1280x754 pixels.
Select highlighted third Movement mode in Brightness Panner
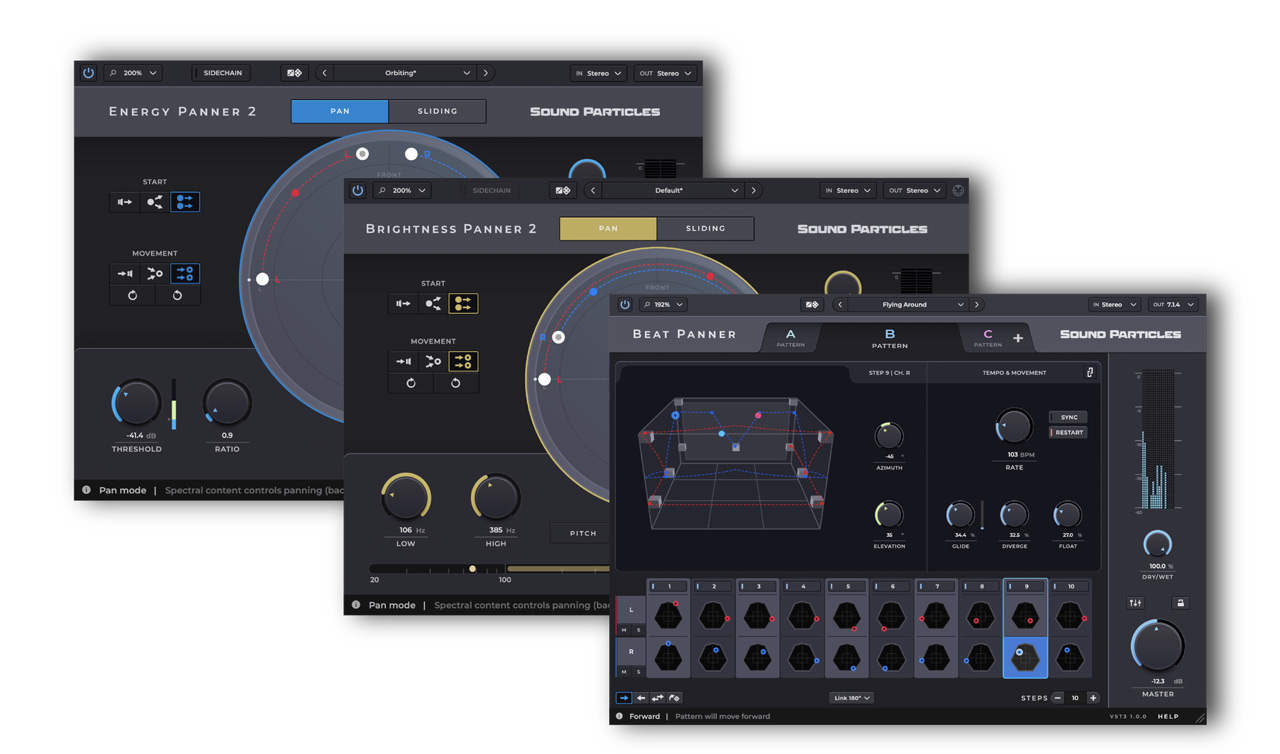tap(462, 361)
